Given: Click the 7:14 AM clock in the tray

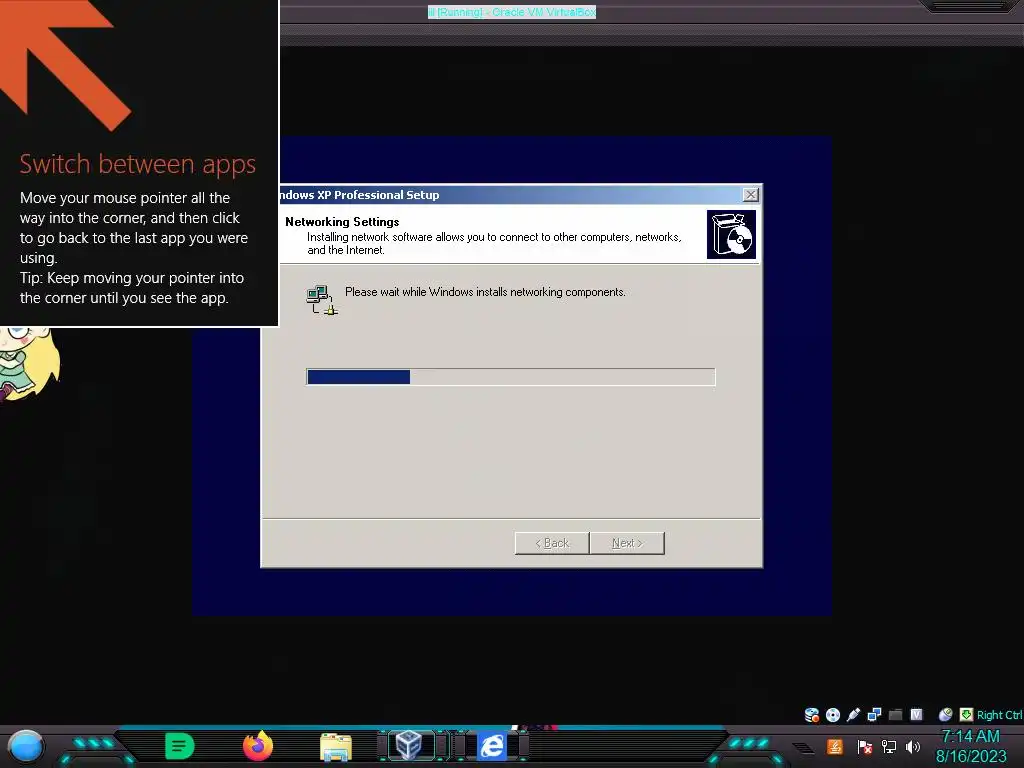Looking at the screenshot, I should click(970, 736).
